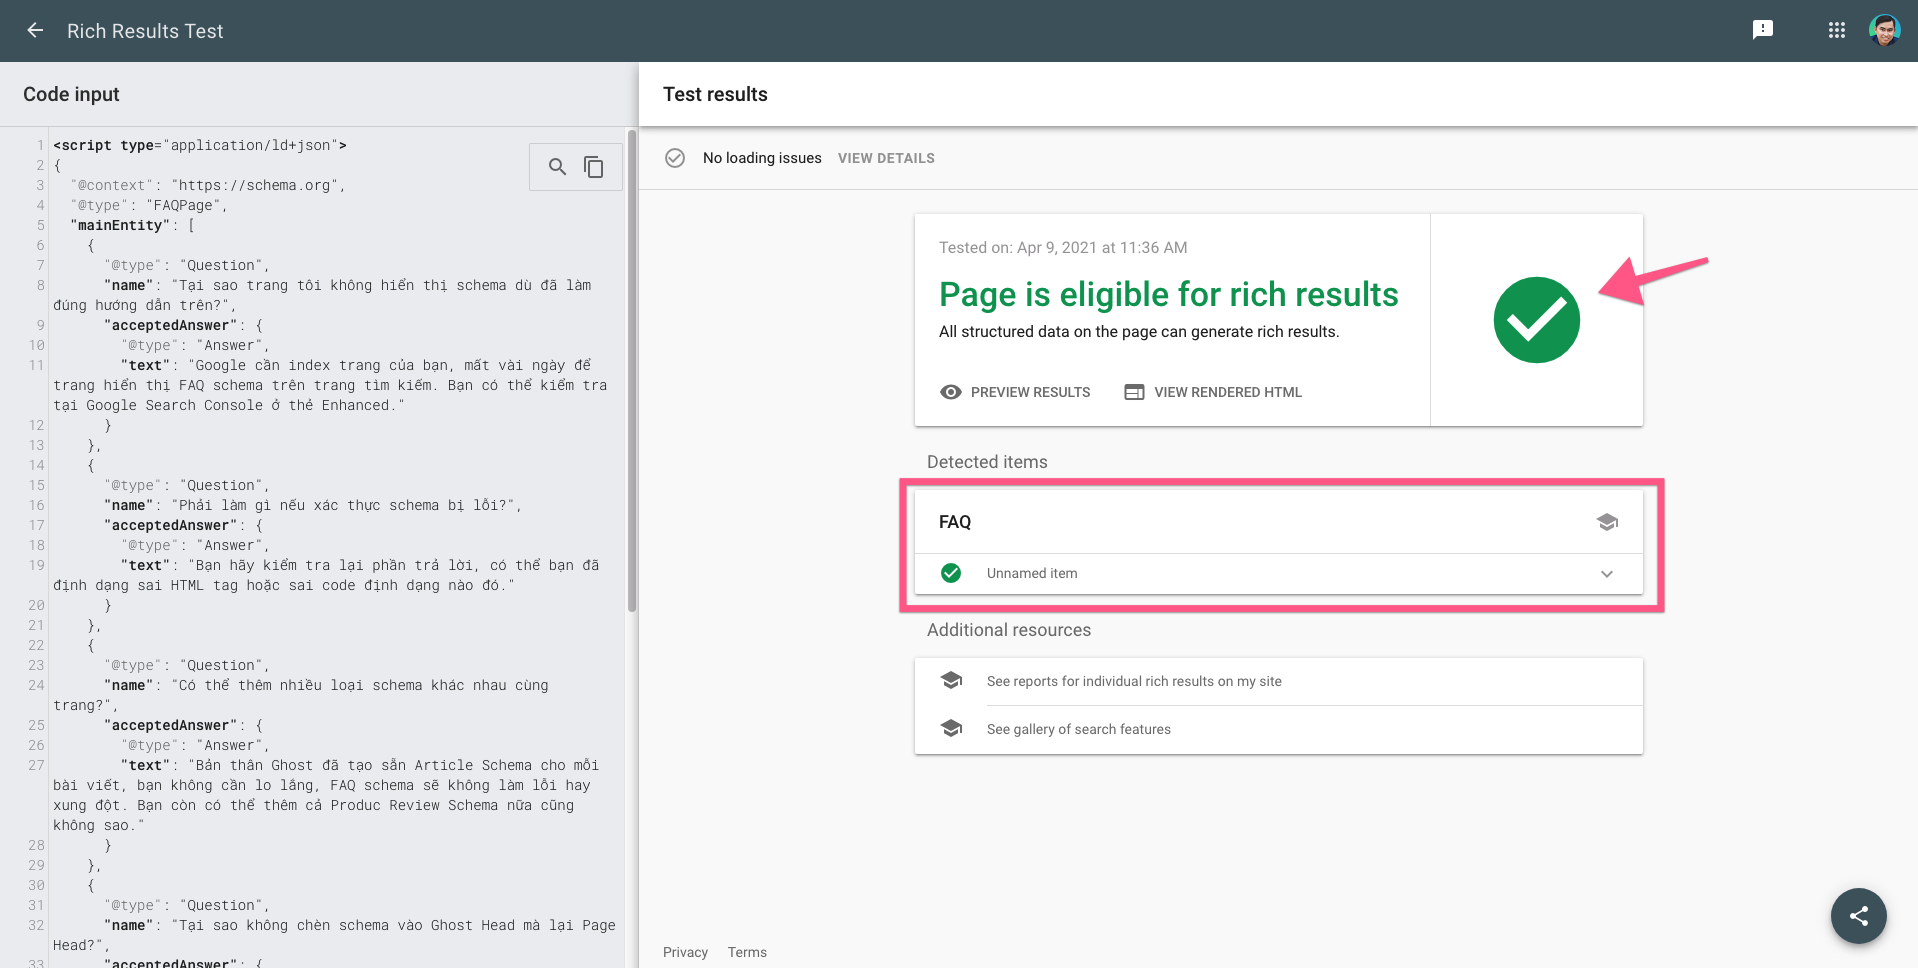Click the Rich Results Test title
1918x968 pixels.
pyautogui.click(x=145, y=31)
